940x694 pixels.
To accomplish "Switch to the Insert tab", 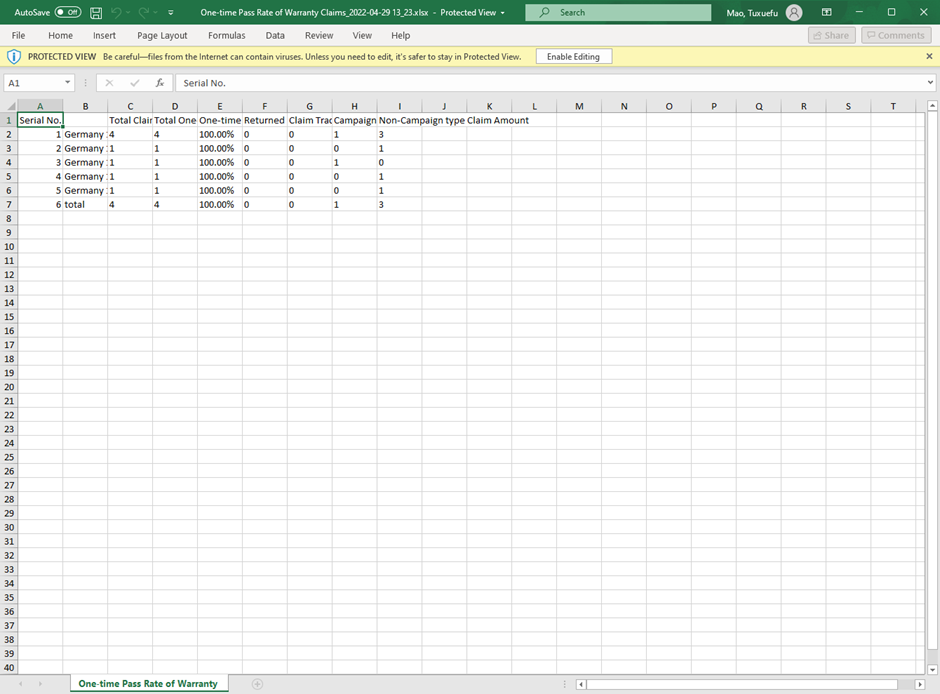I will pyautogui.click(x=104, y=35).
